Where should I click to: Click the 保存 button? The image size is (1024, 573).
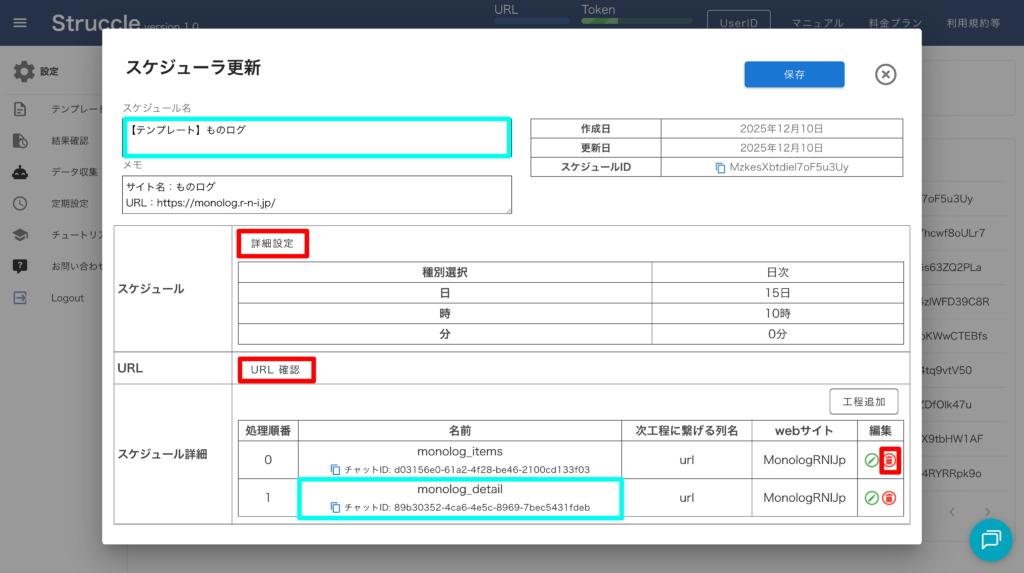pyautogui.click(x=794, y=75)
